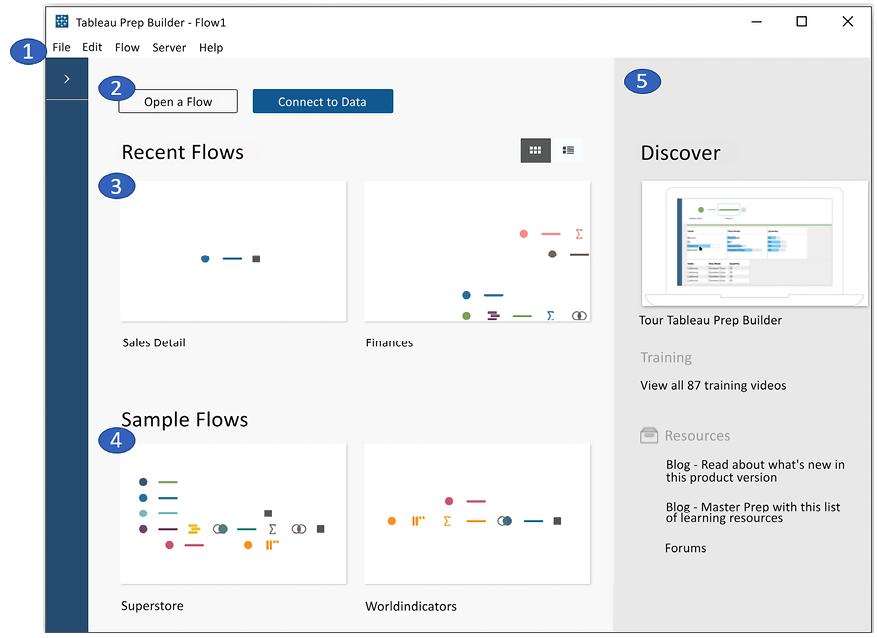Expand the left Connections pane chevron
The image size is (877, 638).
coord(67,79)
